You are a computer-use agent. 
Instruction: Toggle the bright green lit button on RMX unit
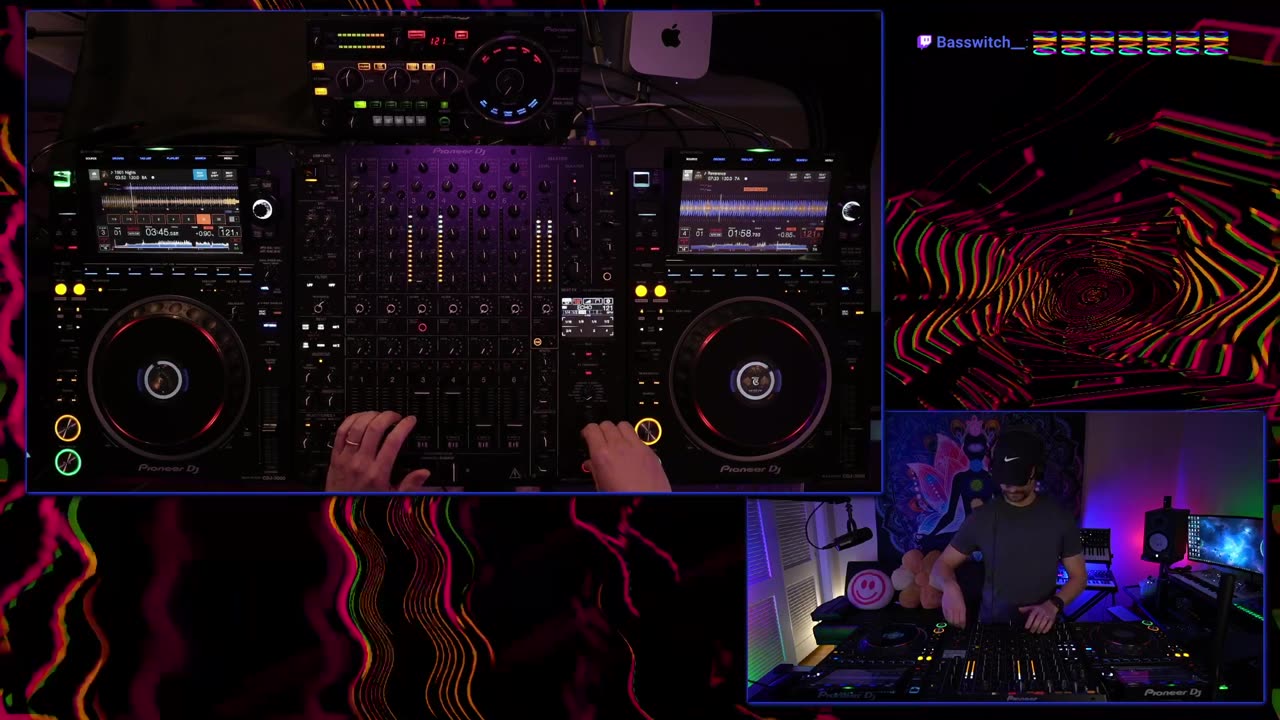pyautogui.click(x=360, y=104)
